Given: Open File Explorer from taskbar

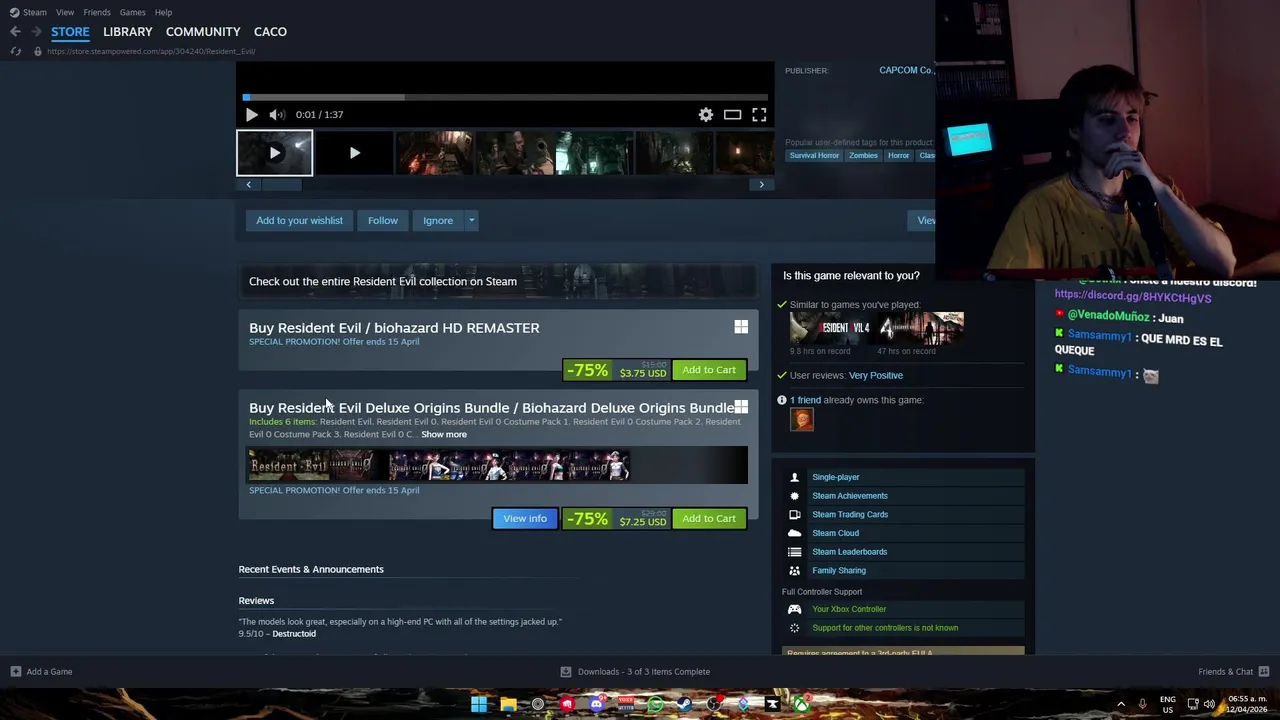Looking at the screenshot, I should pyautogui.click(x=508, y=704).
